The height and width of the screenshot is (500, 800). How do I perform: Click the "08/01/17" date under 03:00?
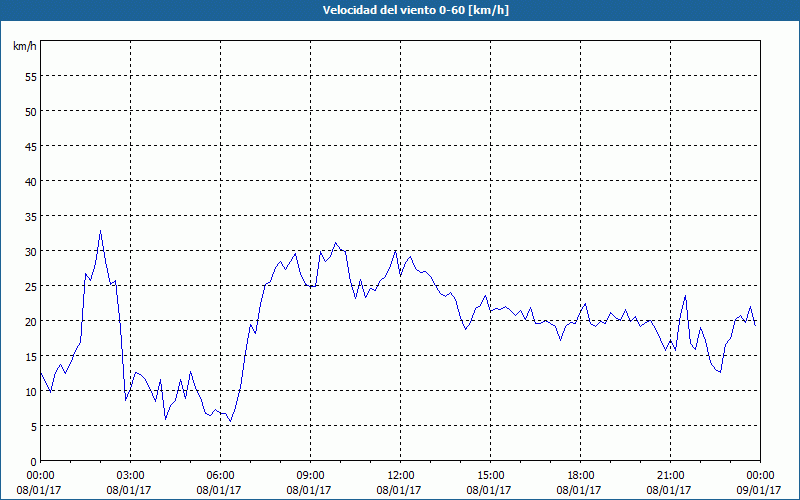tap(129, 490)
